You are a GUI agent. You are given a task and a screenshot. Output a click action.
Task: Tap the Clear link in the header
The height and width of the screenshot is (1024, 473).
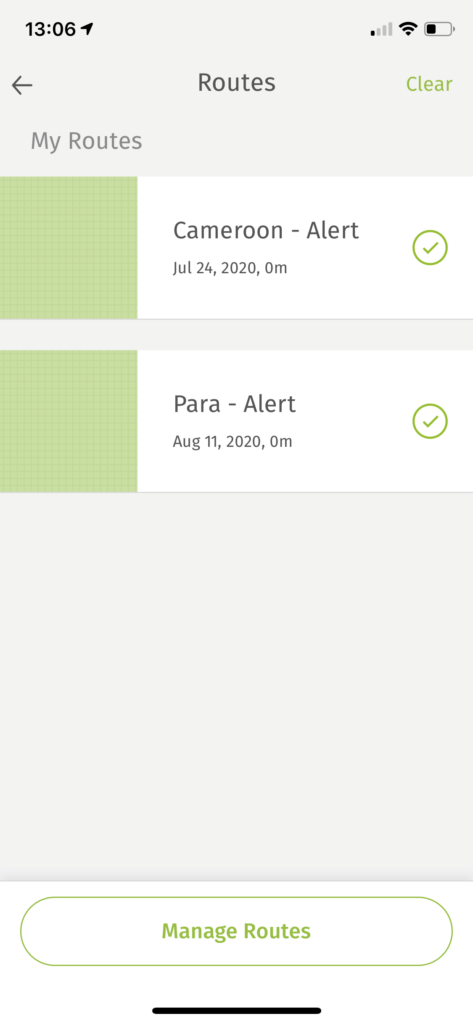[429, 84]
